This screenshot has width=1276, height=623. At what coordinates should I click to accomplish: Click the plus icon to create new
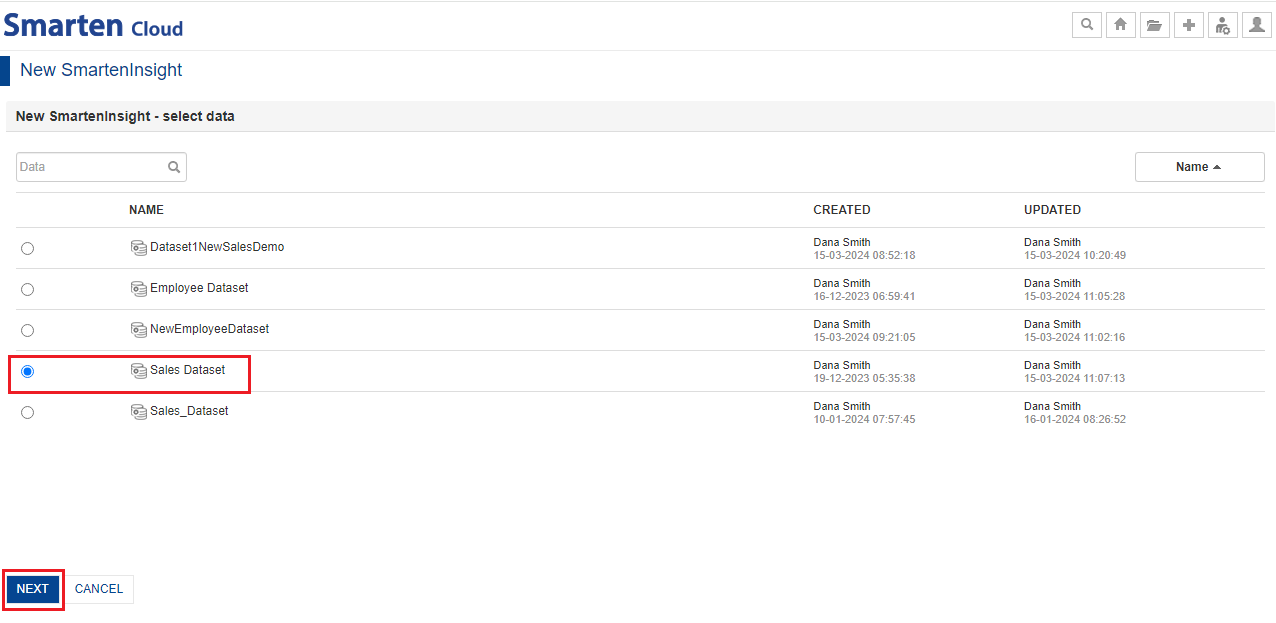click(x=1188, y=25)
